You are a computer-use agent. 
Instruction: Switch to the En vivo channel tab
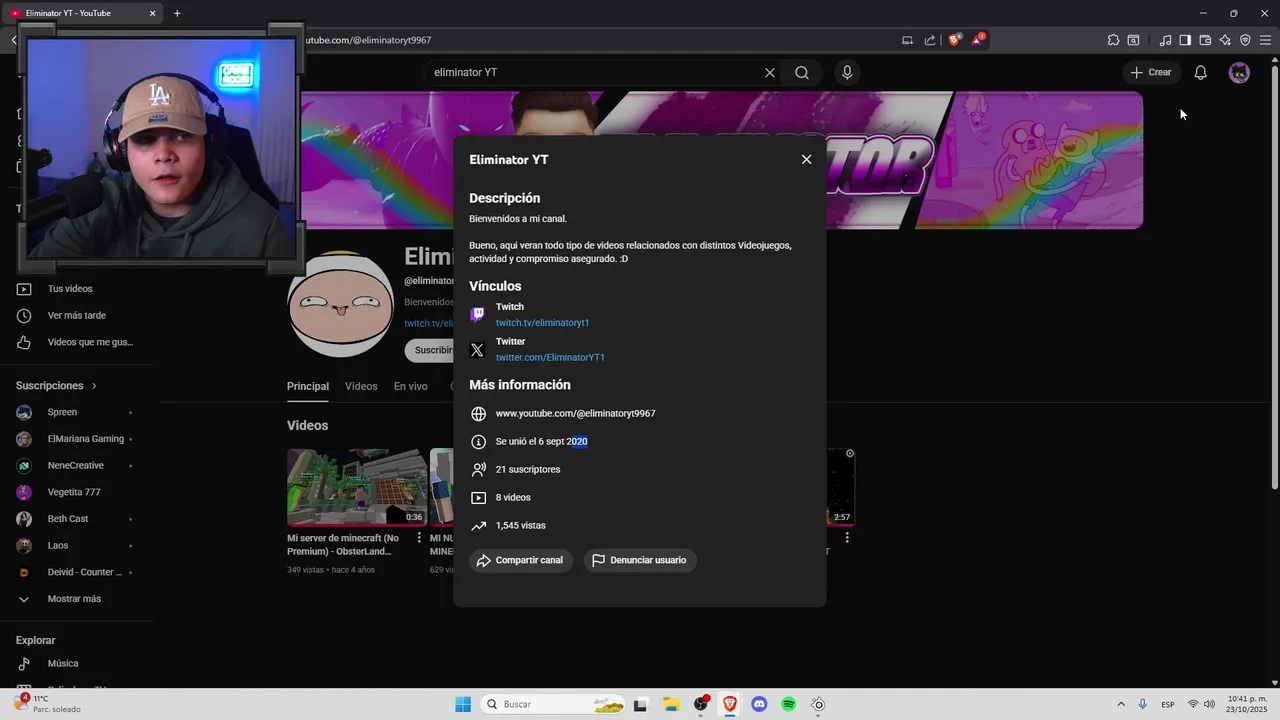(410, 386)
